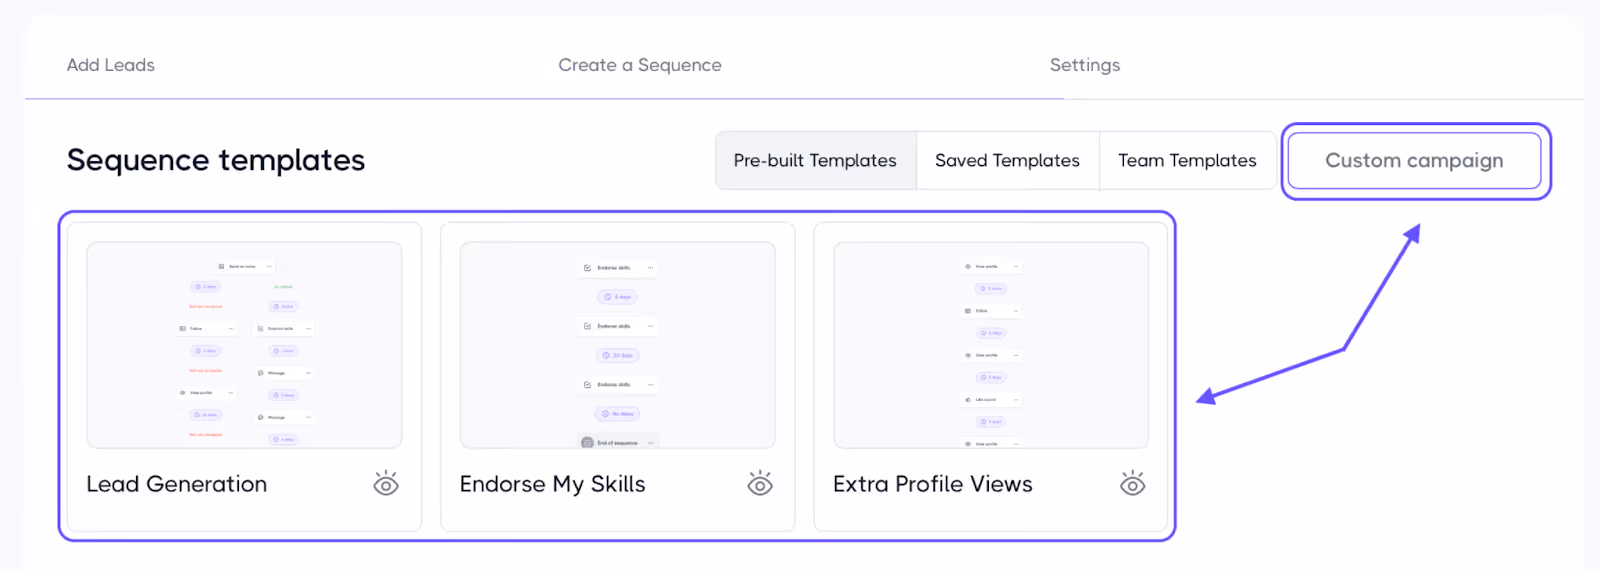
Task: Switch to Saved Templates
Action: [1007, 161]
